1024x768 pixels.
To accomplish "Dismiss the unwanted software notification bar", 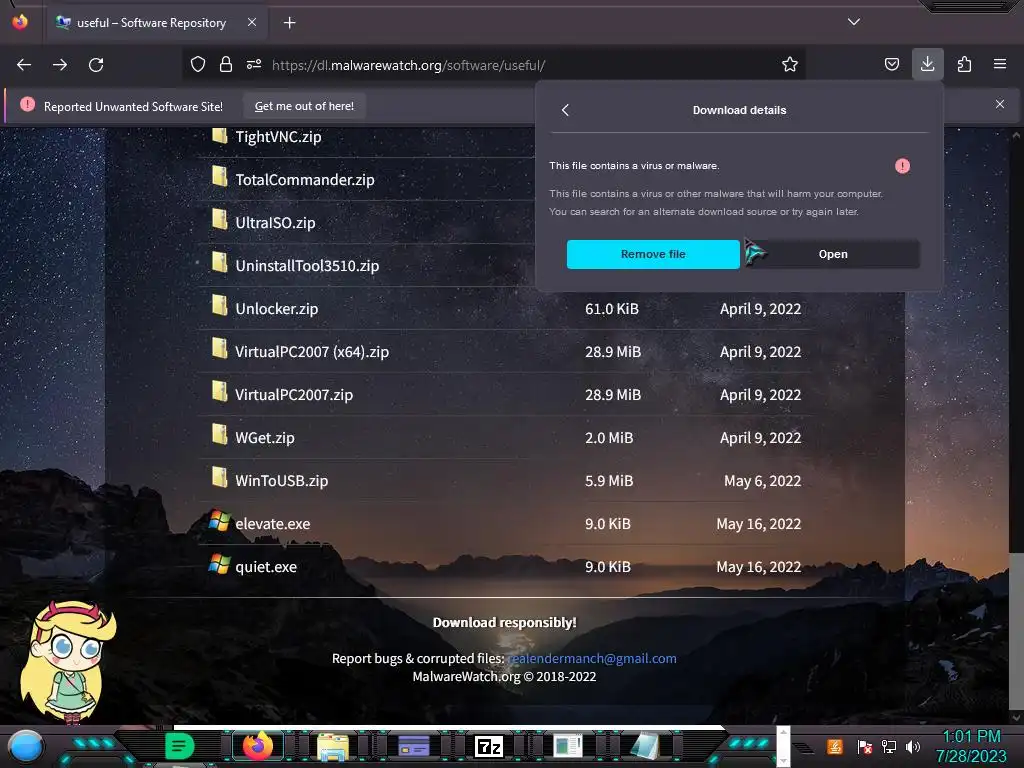I will coord(1000,104).
